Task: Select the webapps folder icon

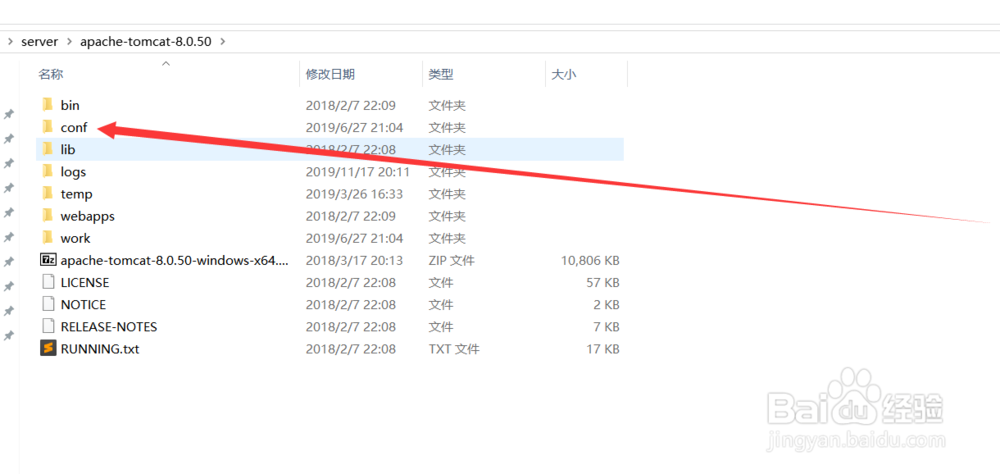Action: 47,216
